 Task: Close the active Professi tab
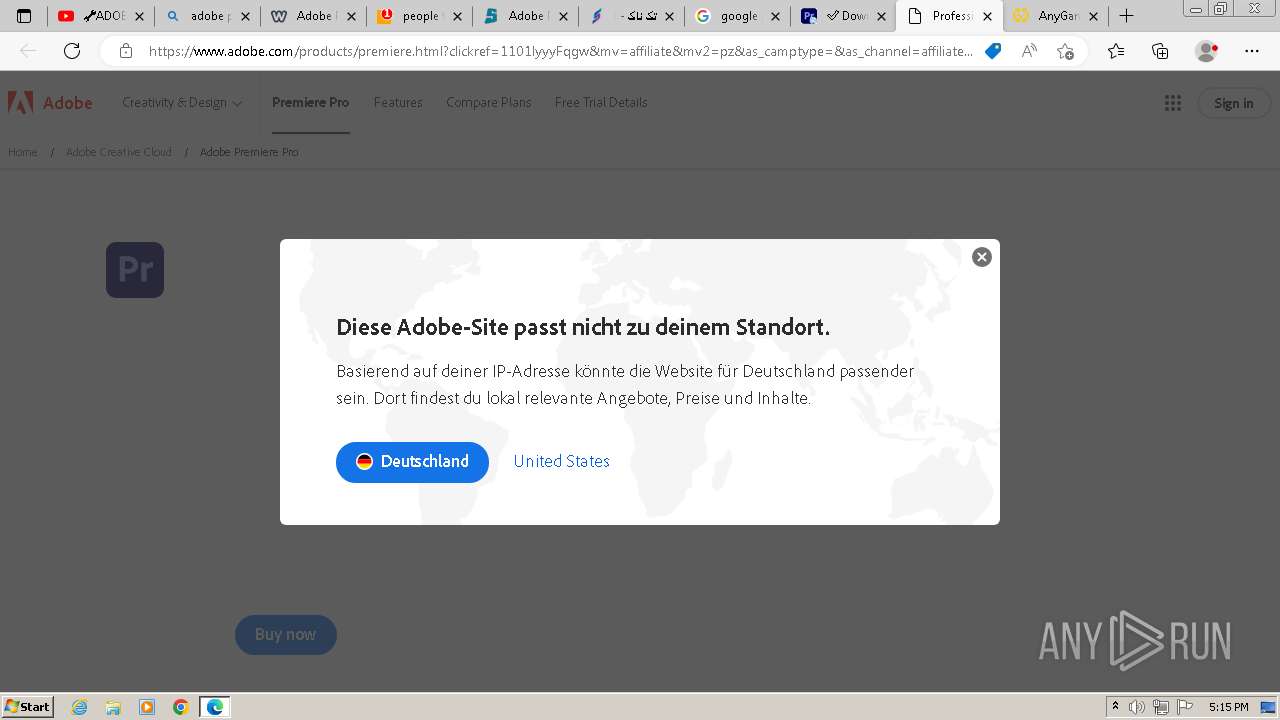point(988,16)
